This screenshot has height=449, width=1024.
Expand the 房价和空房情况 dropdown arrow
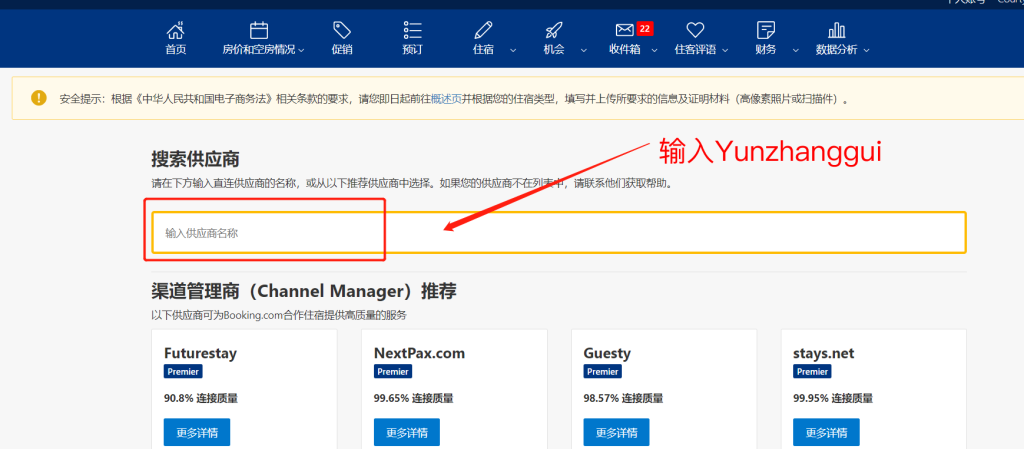pos(301,50)
